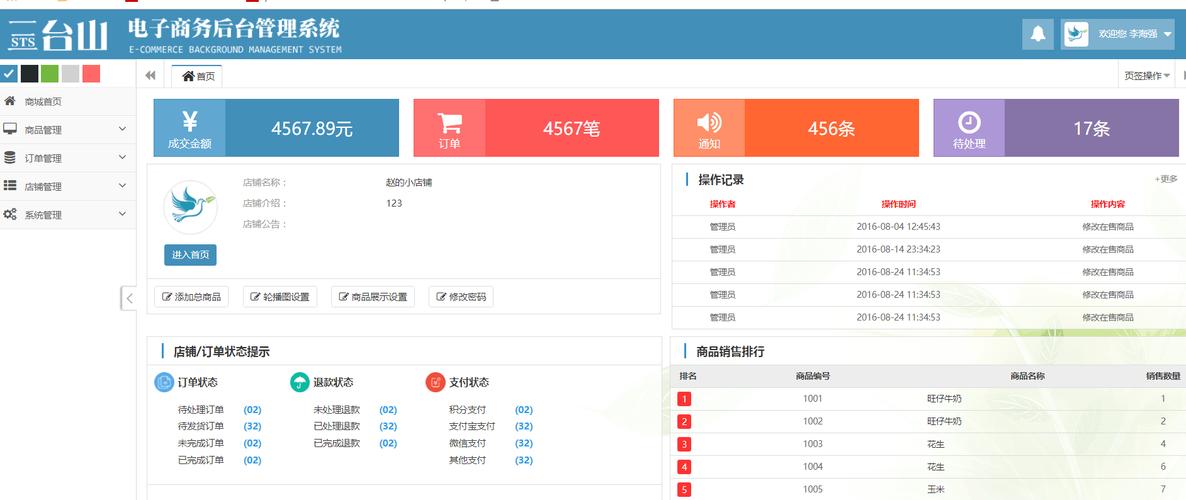Click the speaker icon on 通知 card
1186x500 pixels.
pos(709,122)
